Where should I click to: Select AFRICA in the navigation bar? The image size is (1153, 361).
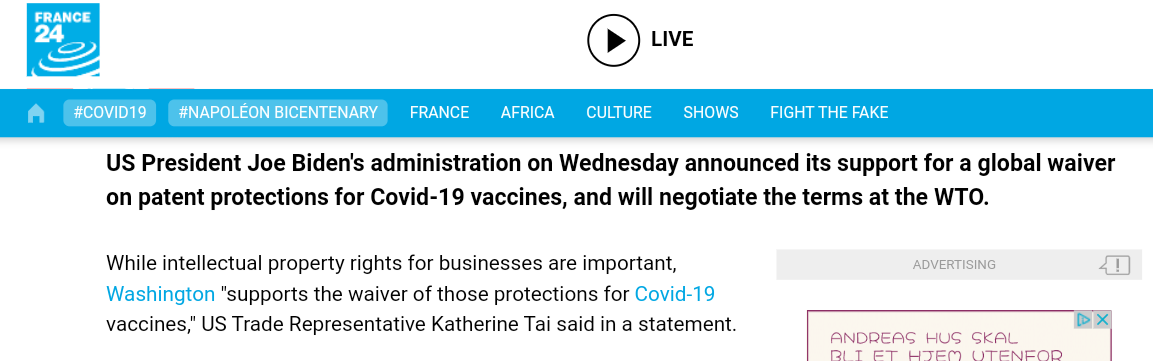point(527,112)
